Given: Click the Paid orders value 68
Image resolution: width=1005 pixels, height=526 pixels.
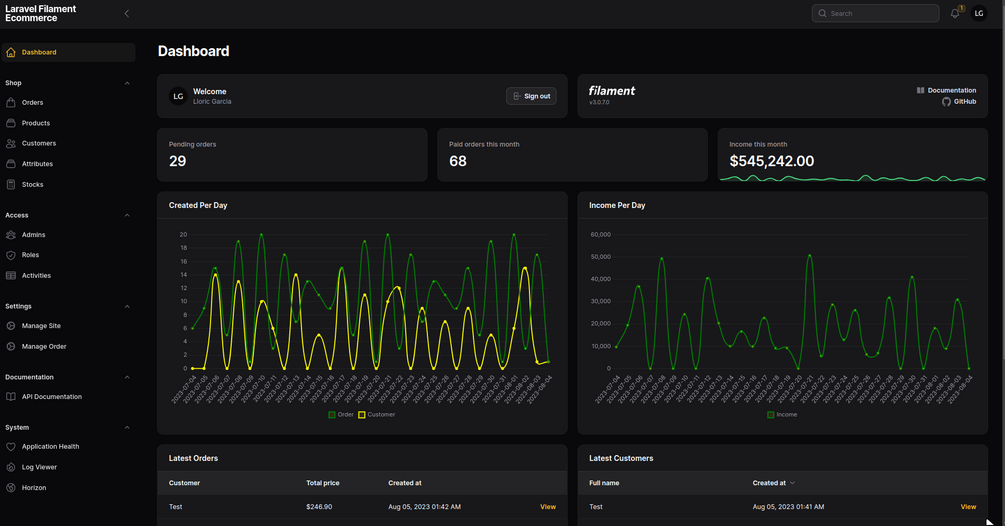Looking at the screenshot, I should 458,161.
